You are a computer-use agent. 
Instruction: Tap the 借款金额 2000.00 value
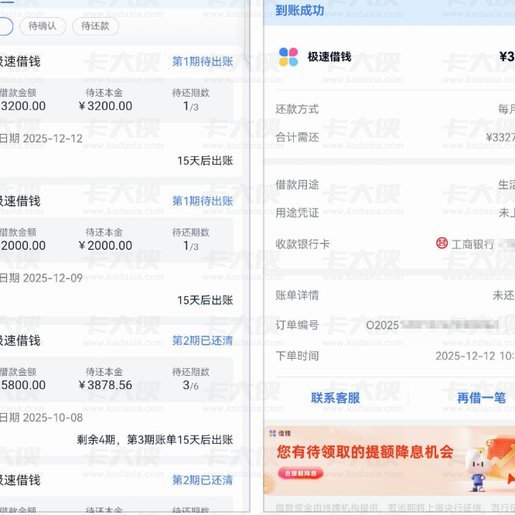[x=23, y=246]
